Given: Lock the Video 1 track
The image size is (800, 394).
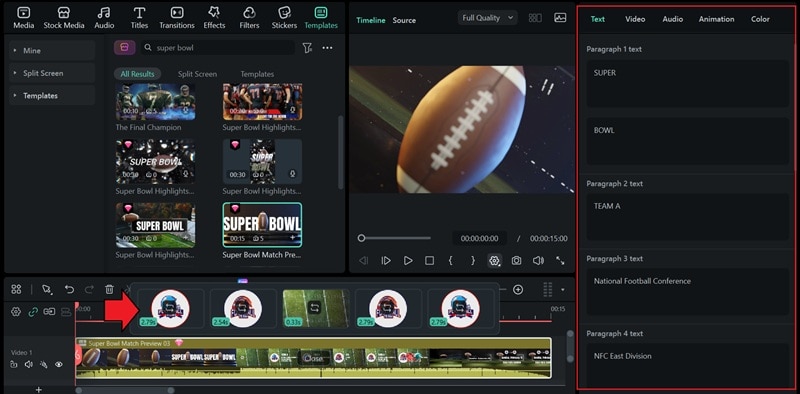Looking at the screenshot, I should click(14, 364).
